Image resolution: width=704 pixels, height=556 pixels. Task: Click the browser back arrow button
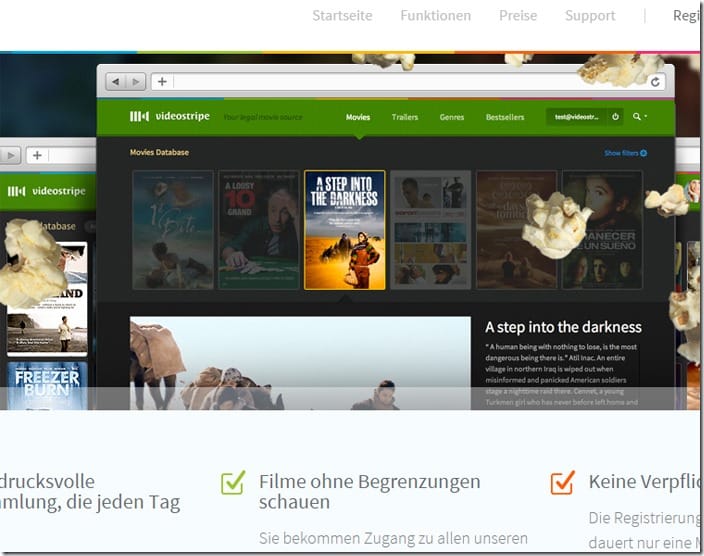(x=116, y=82)
